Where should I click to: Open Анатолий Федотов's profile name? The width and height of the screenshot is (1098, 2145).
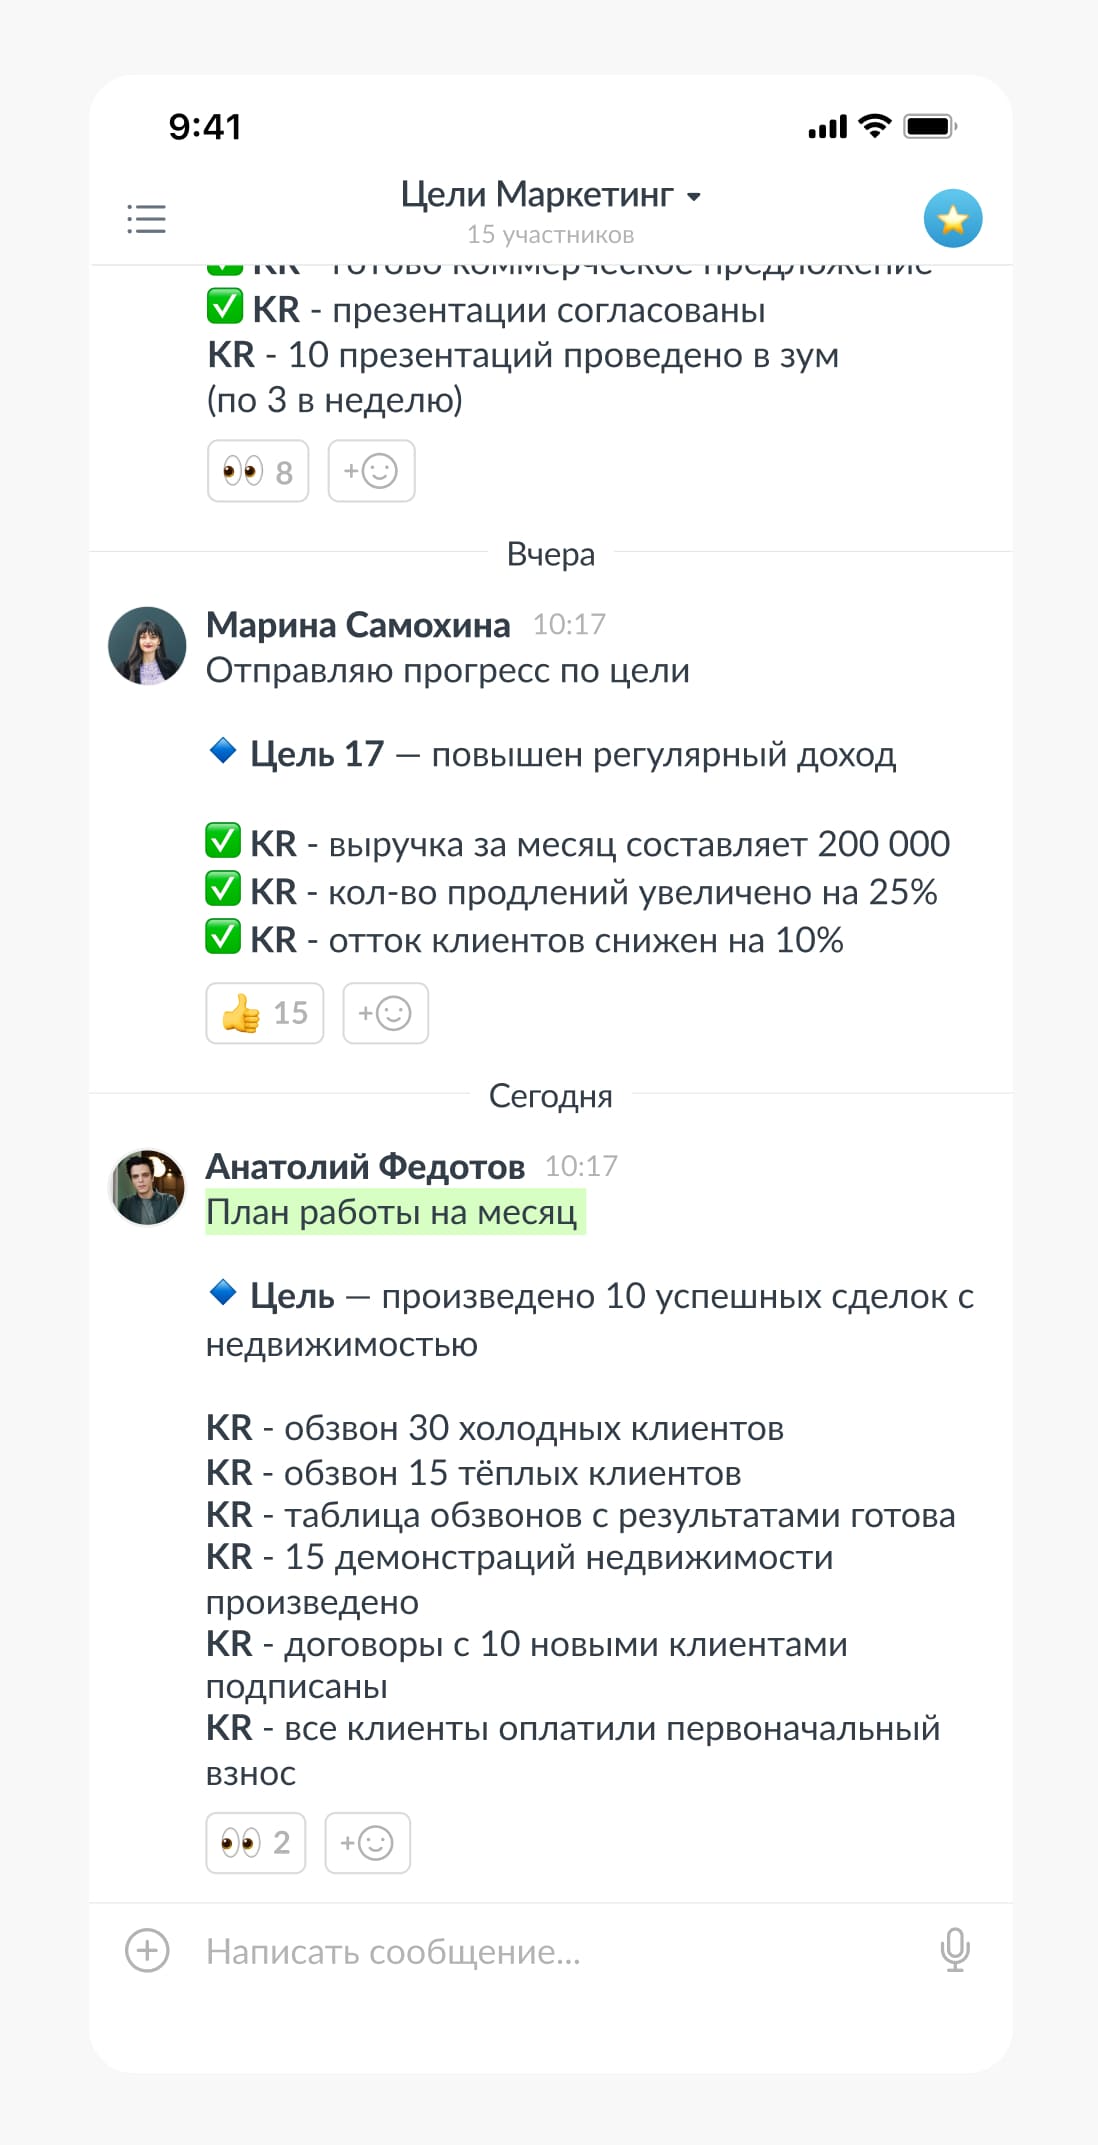point(365,1167)
